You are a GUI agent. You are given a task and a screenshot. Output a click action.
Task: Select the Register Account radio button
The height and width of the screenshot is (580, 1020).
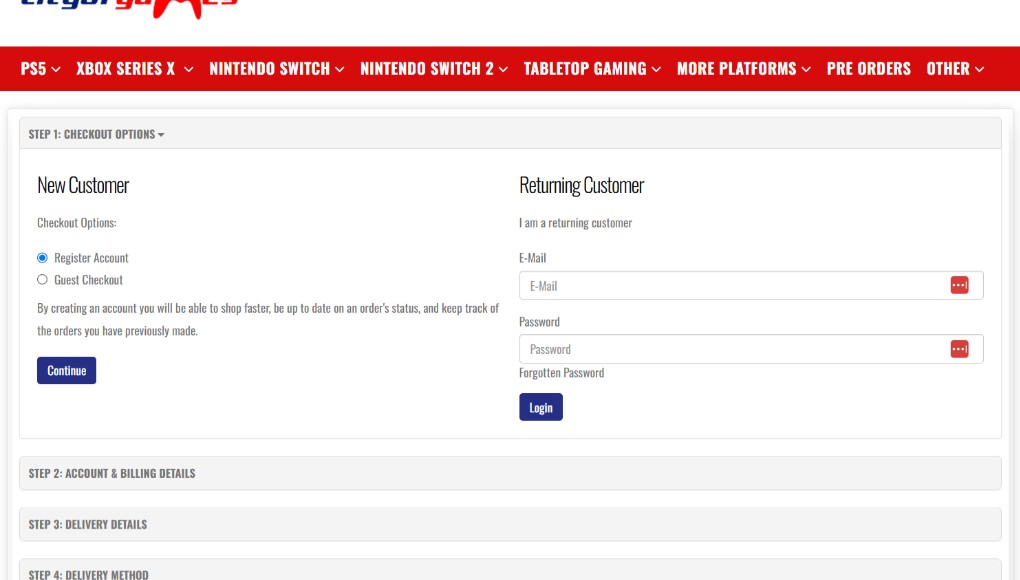click(x=42, y=258)
